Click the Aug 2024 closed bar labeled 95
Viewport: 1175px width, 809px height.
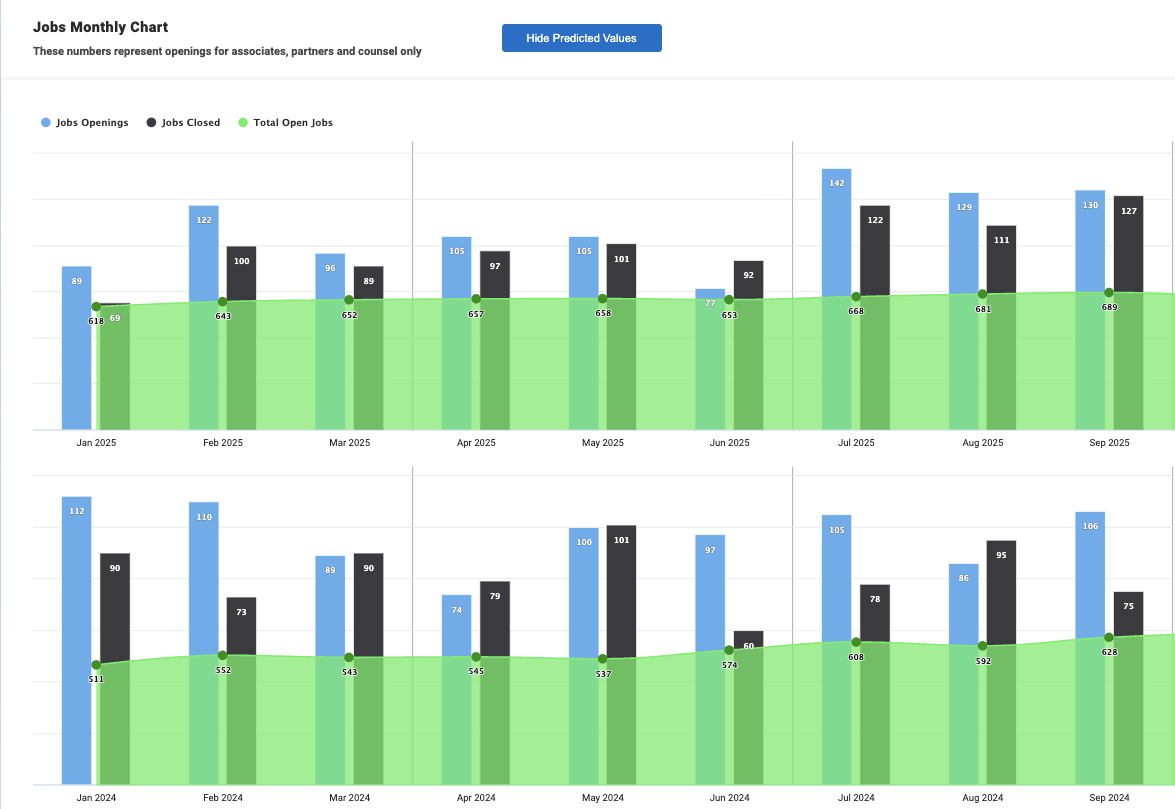(1001, 590)
